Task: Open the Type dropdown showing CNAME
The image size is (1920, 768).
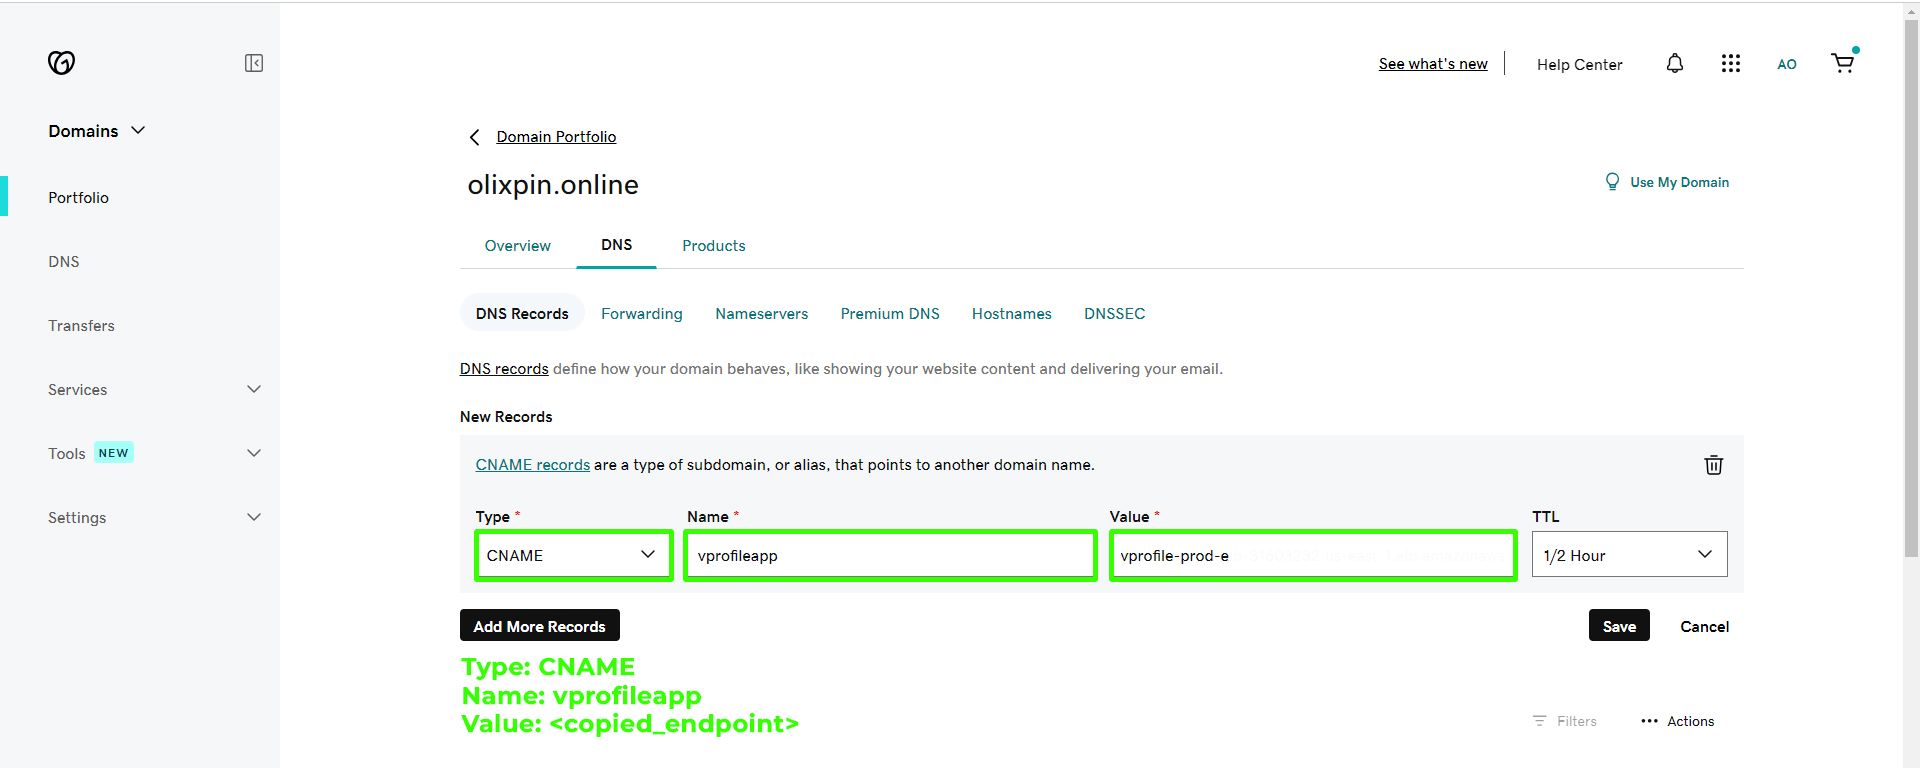Action: click(x=573, y=555)
